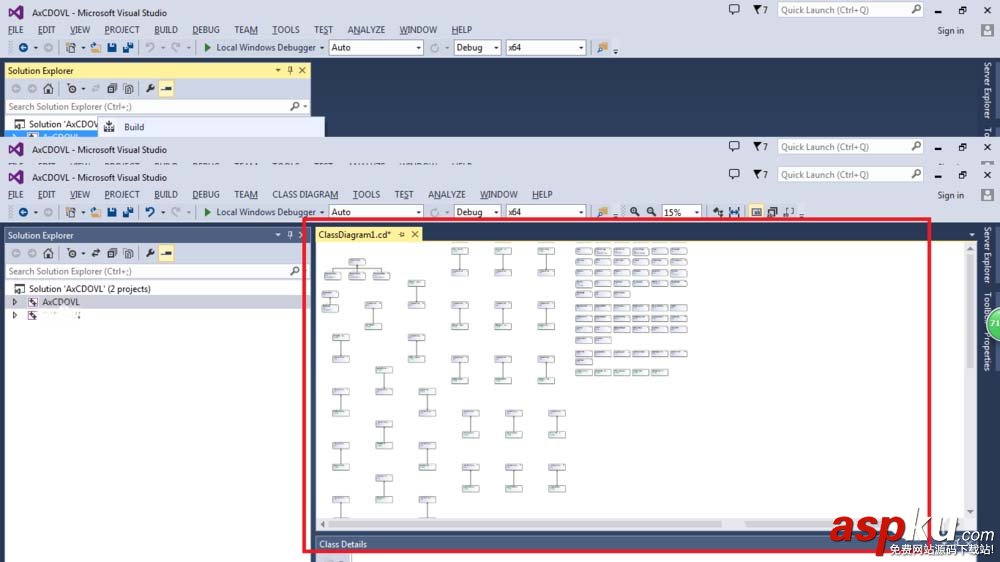Click Layout Diagram icon beside zoom percentage

click(718, 212)
